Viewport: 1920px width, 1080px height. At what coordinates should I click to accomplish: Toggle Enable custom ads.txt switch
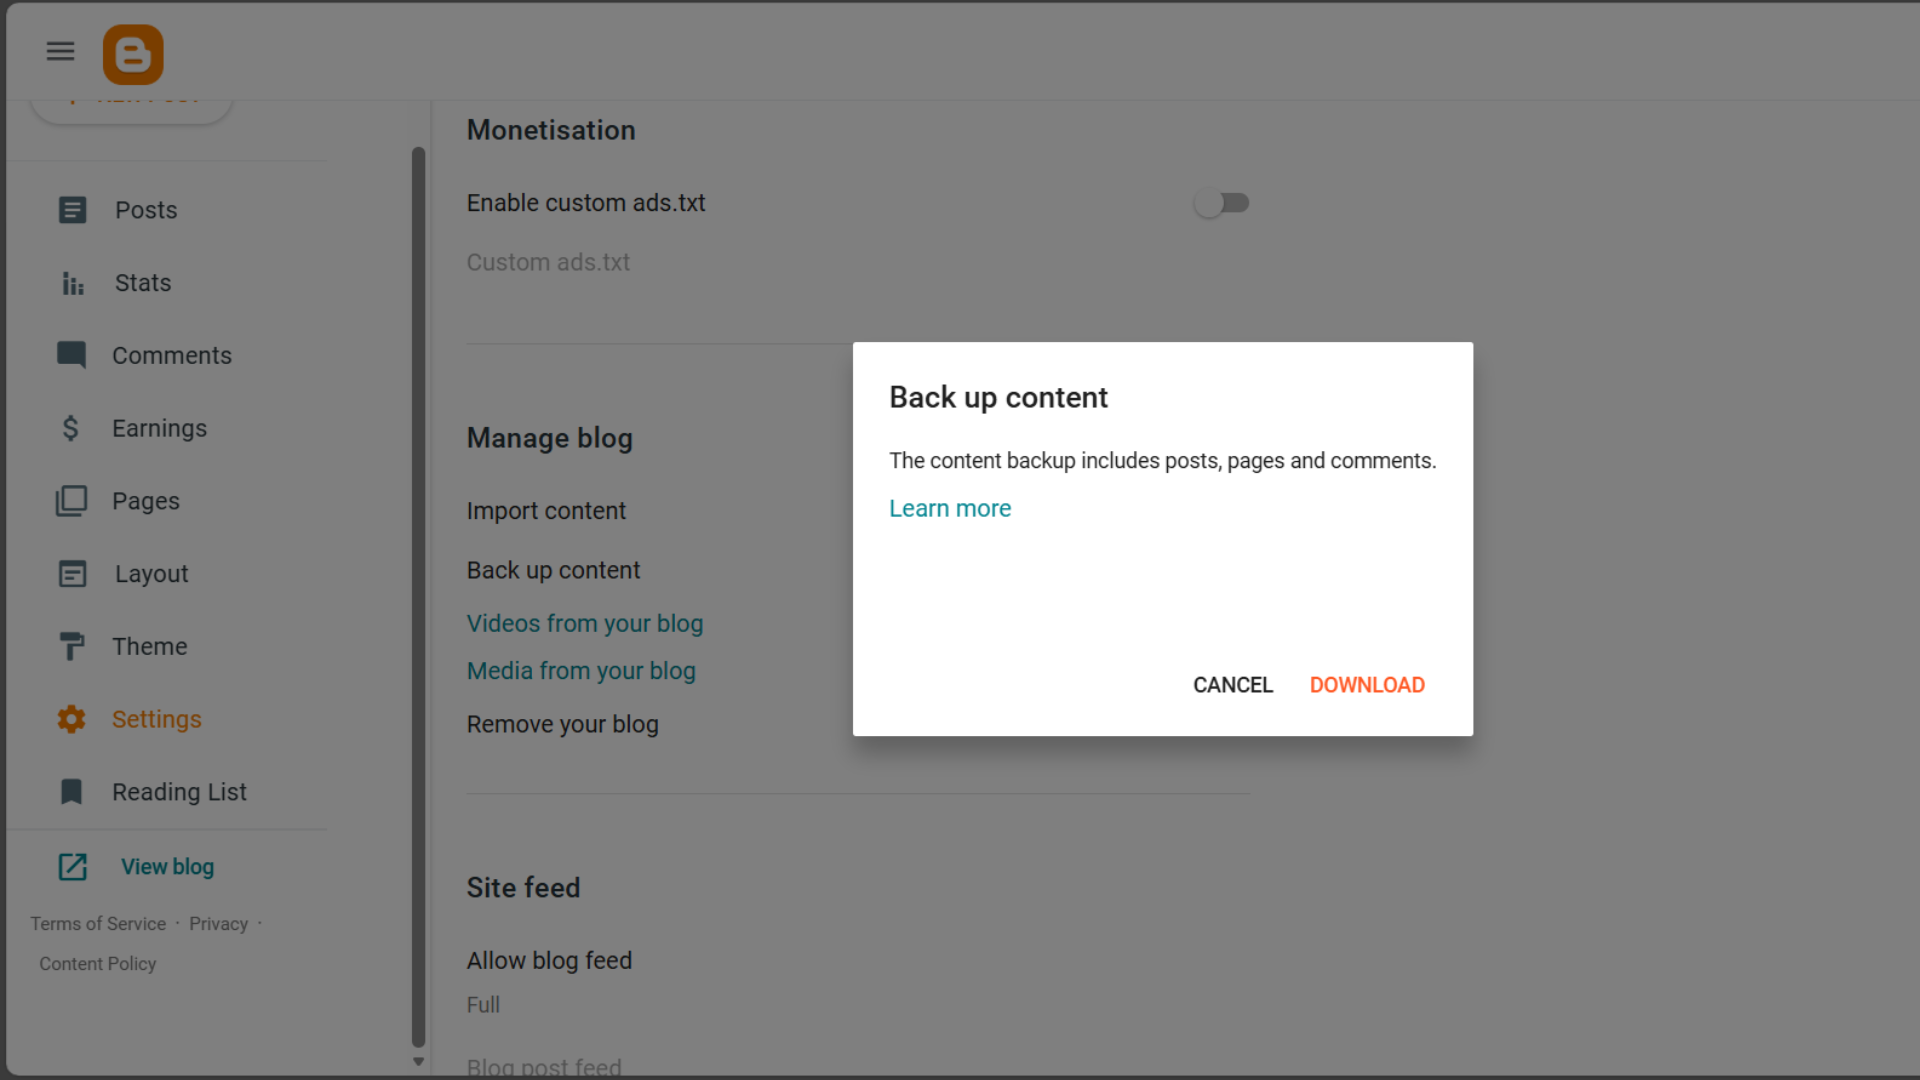tap(1222, 202)
